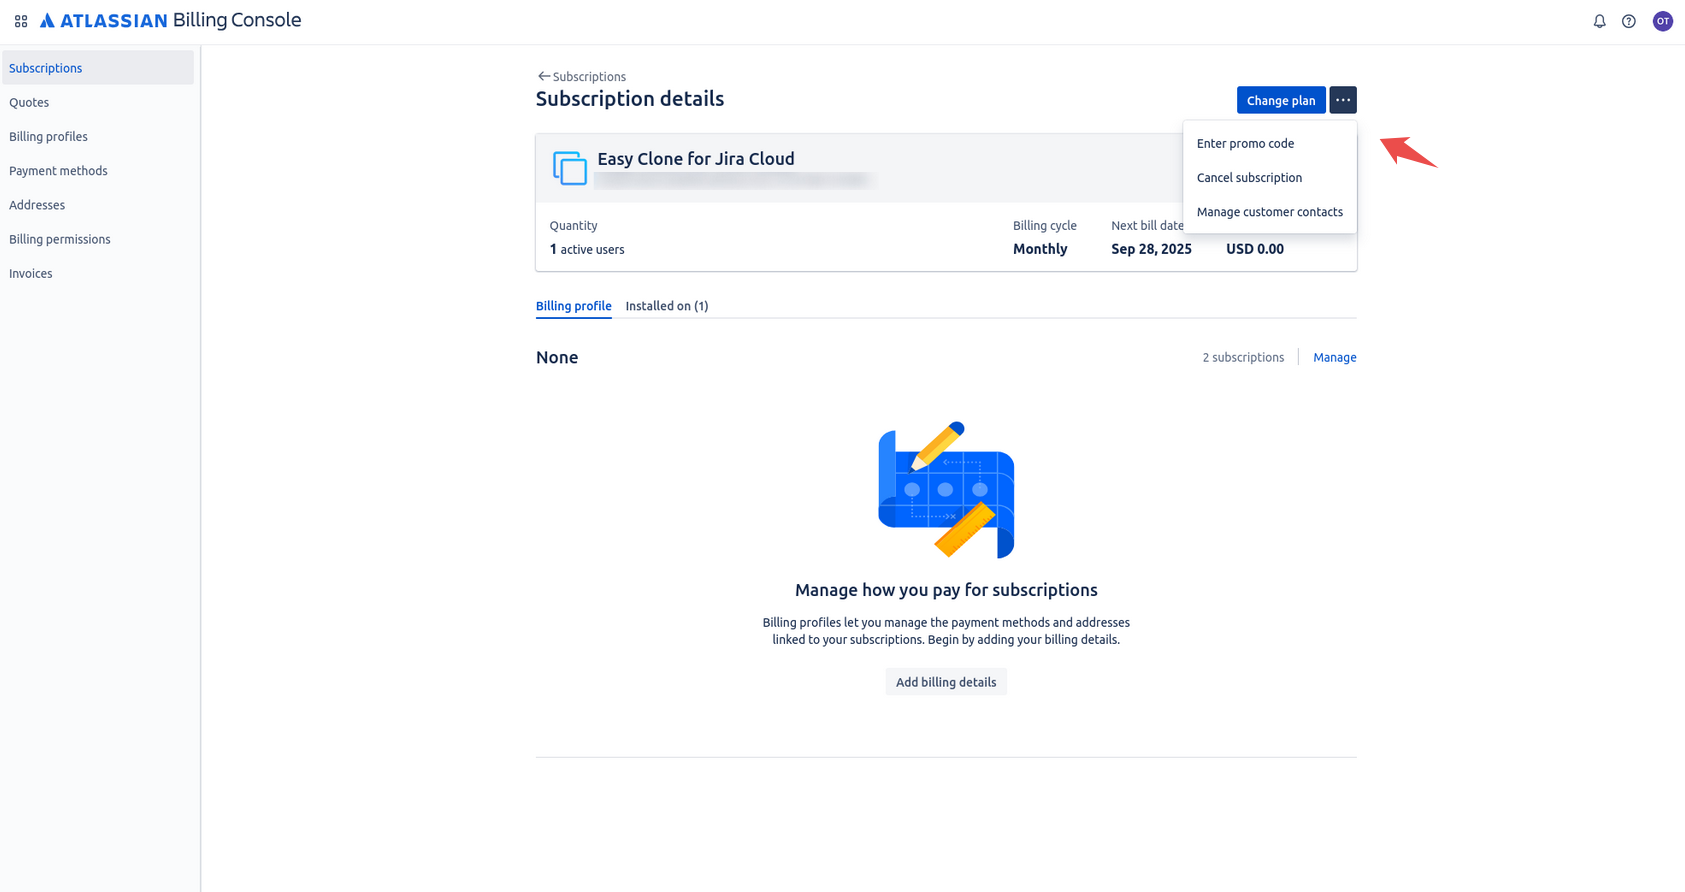
Task: Choose Cancel subscription from menu
Action: pyautogui.click(x=1270, y=178)
